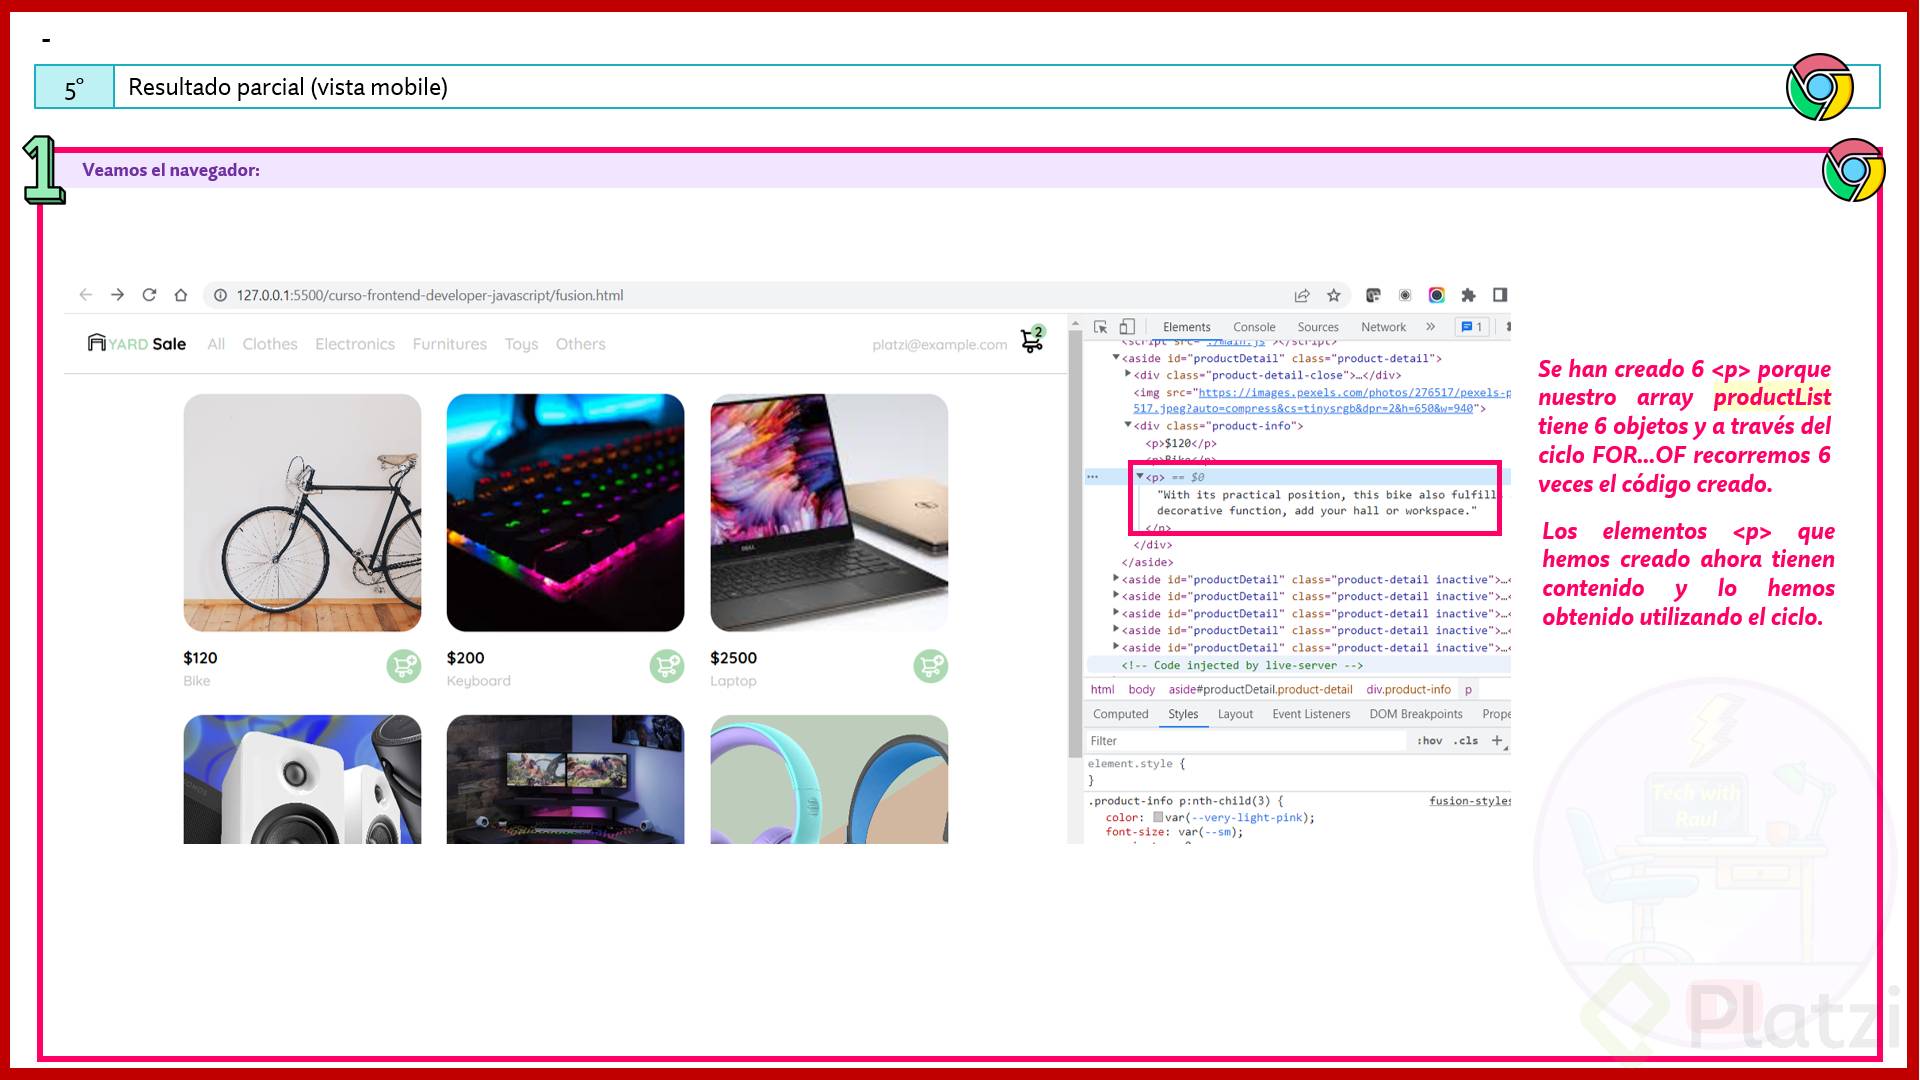Screen dimensions: 1920x1080
Task: Select the Styles tab
Action: click(x=1183, y=714)
